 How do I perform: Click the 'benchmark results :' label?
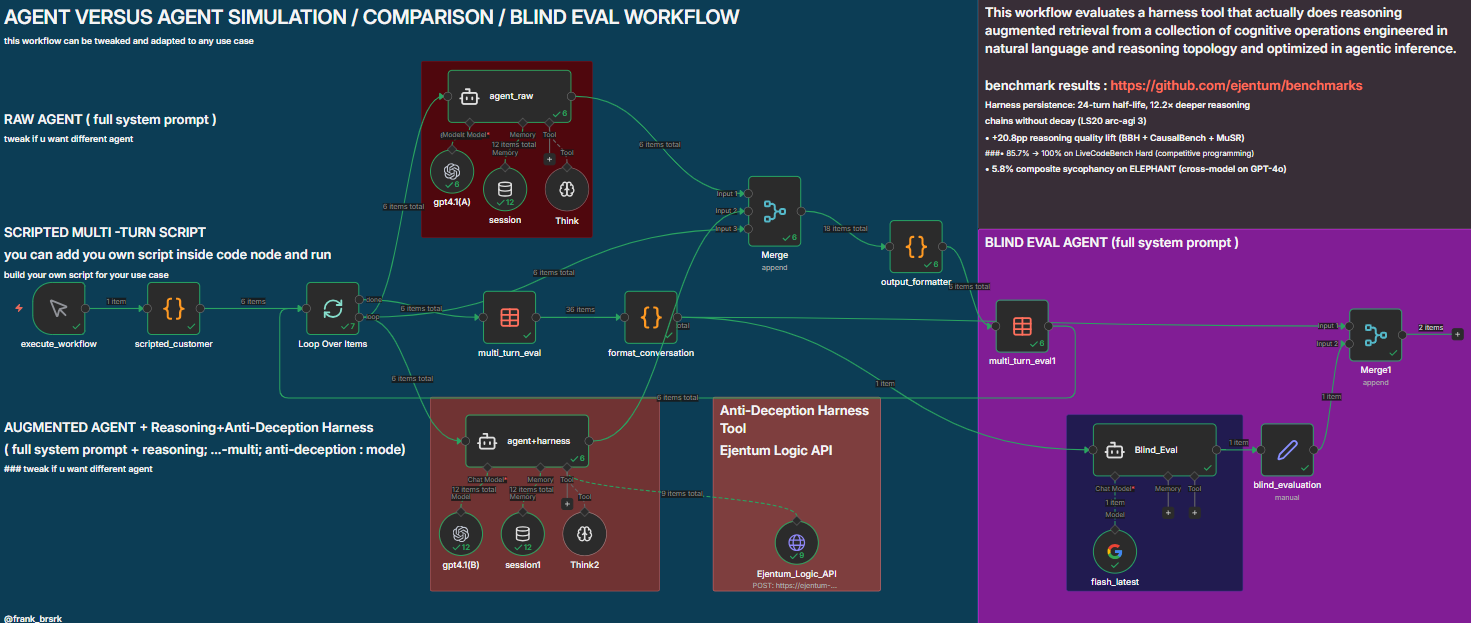tap(1045, 86)
